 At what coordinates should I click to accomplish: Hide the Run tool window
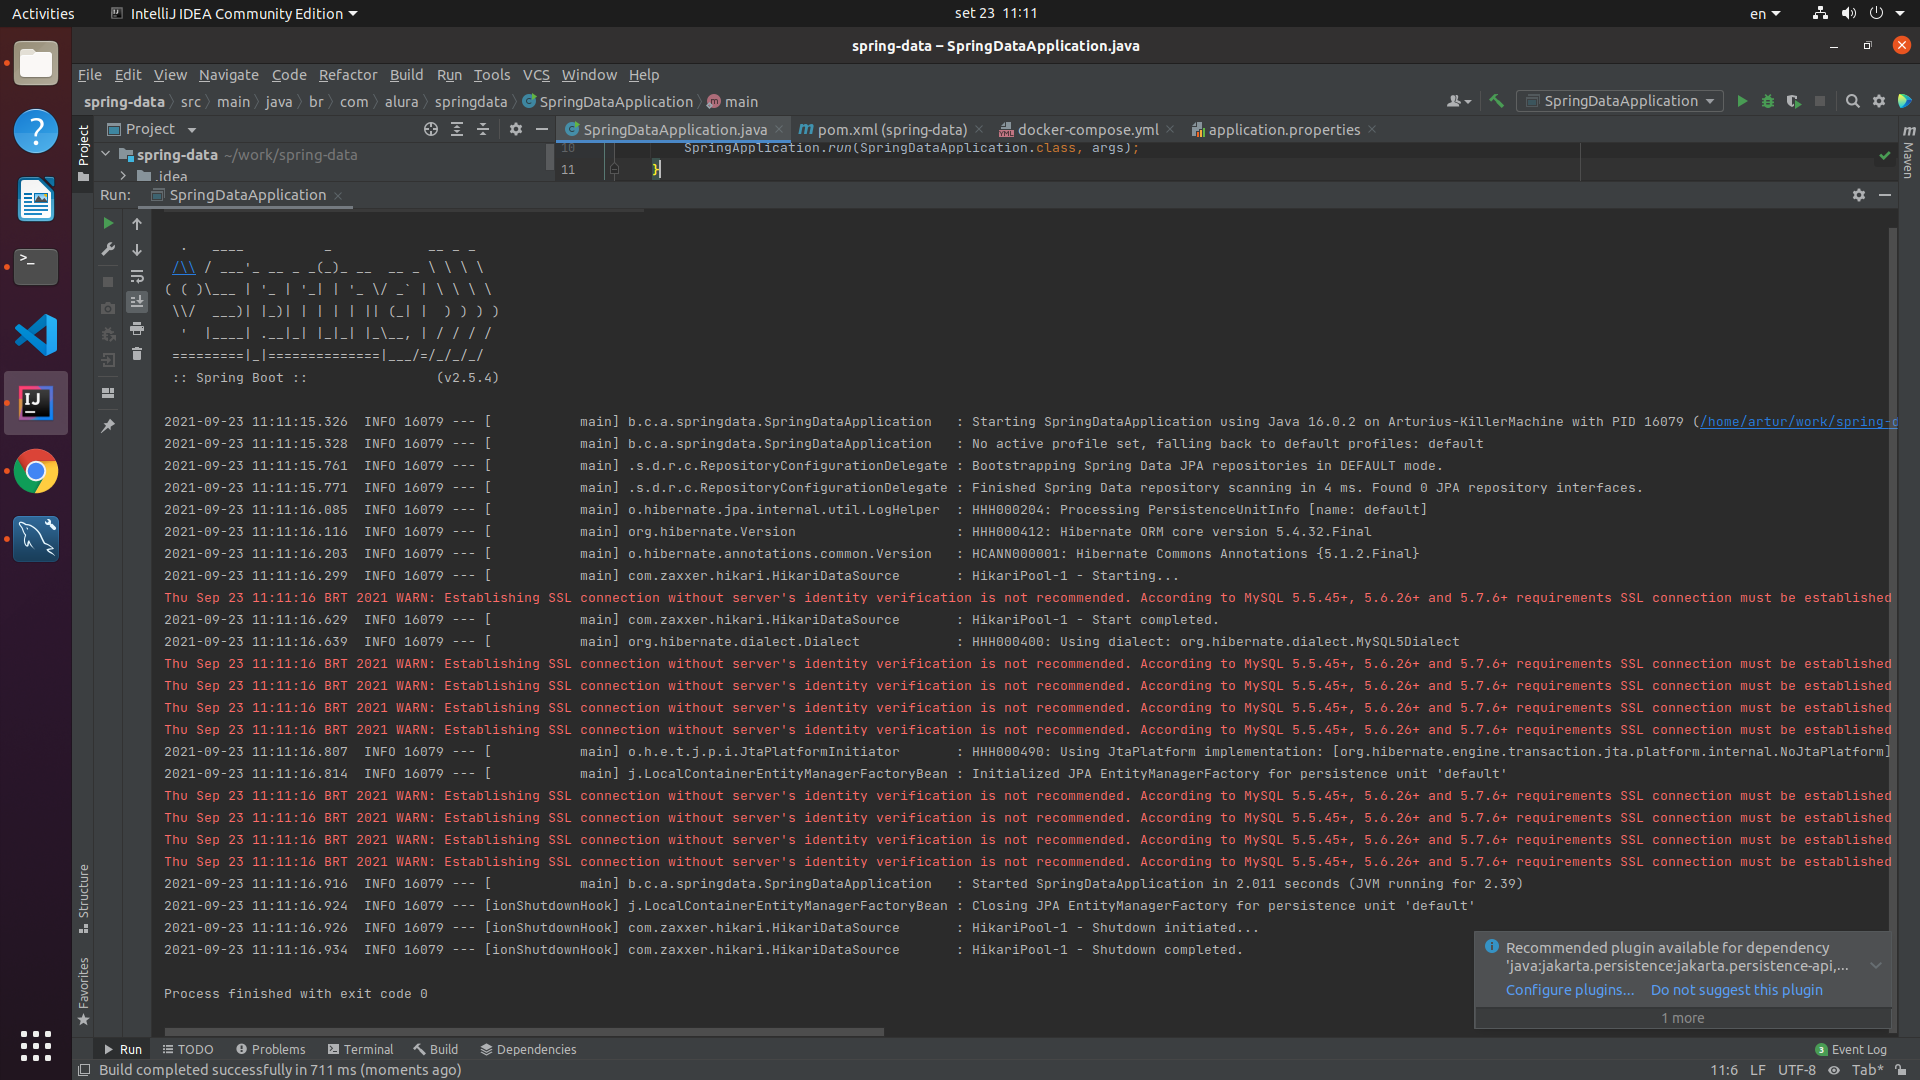point(1885,195)
